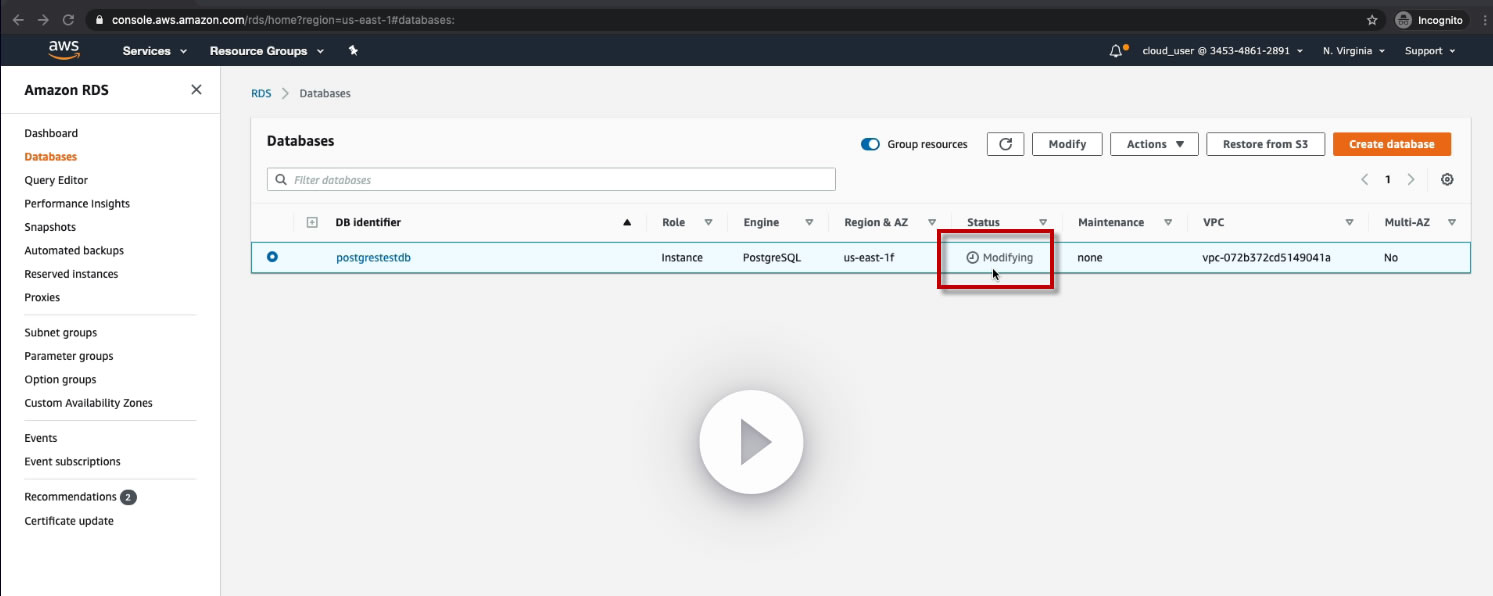Open Recommendations in the sidebar
The height and width of the screenshot is (596, 1493).
click(71, 497)
